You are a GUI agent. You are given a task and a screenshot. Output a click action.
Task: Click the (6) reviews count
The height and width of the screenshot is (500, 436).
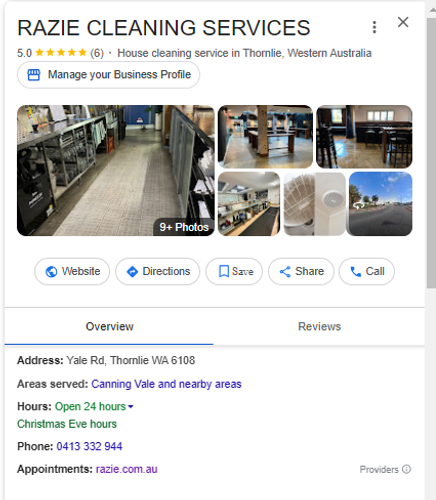click(97, 53)
